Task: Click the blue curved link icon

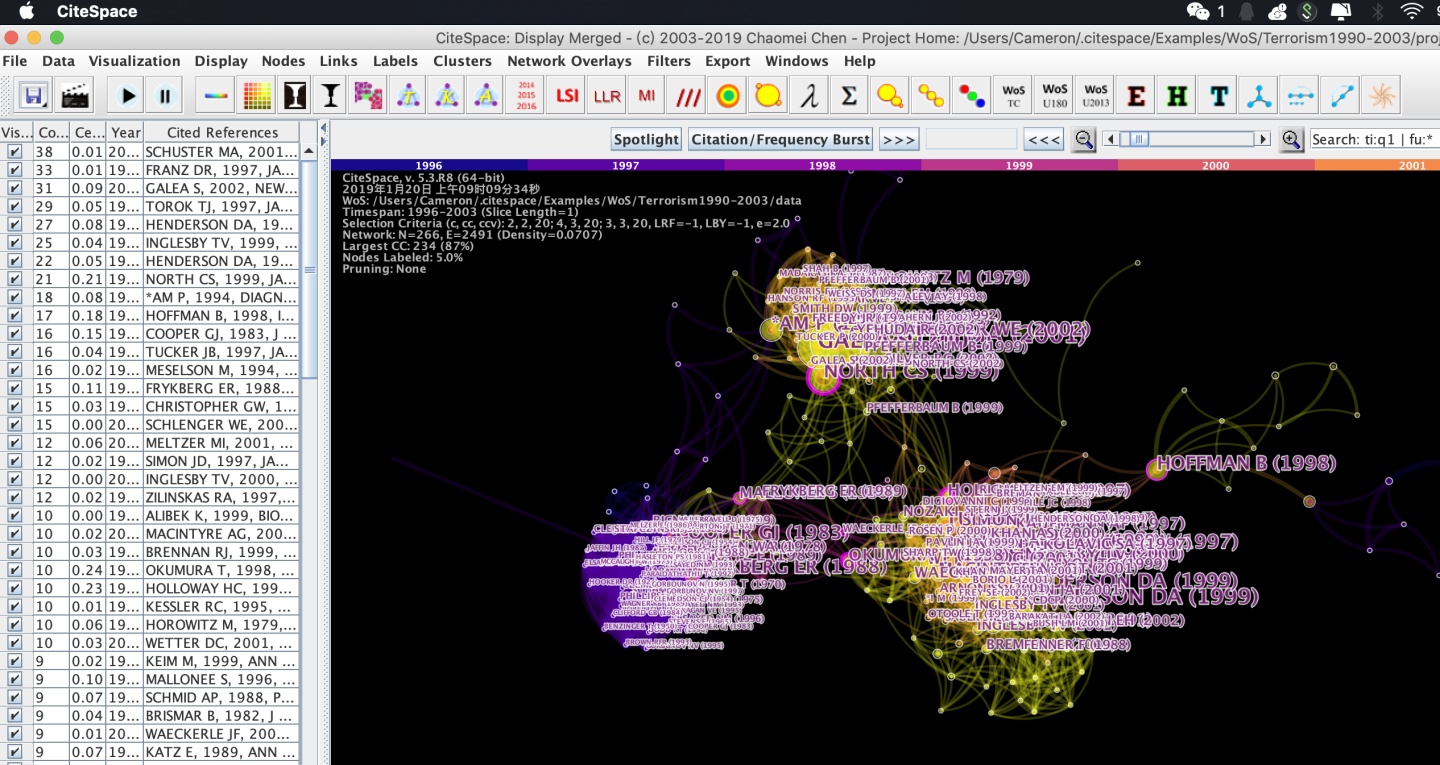Action: tap(1341, 96)
